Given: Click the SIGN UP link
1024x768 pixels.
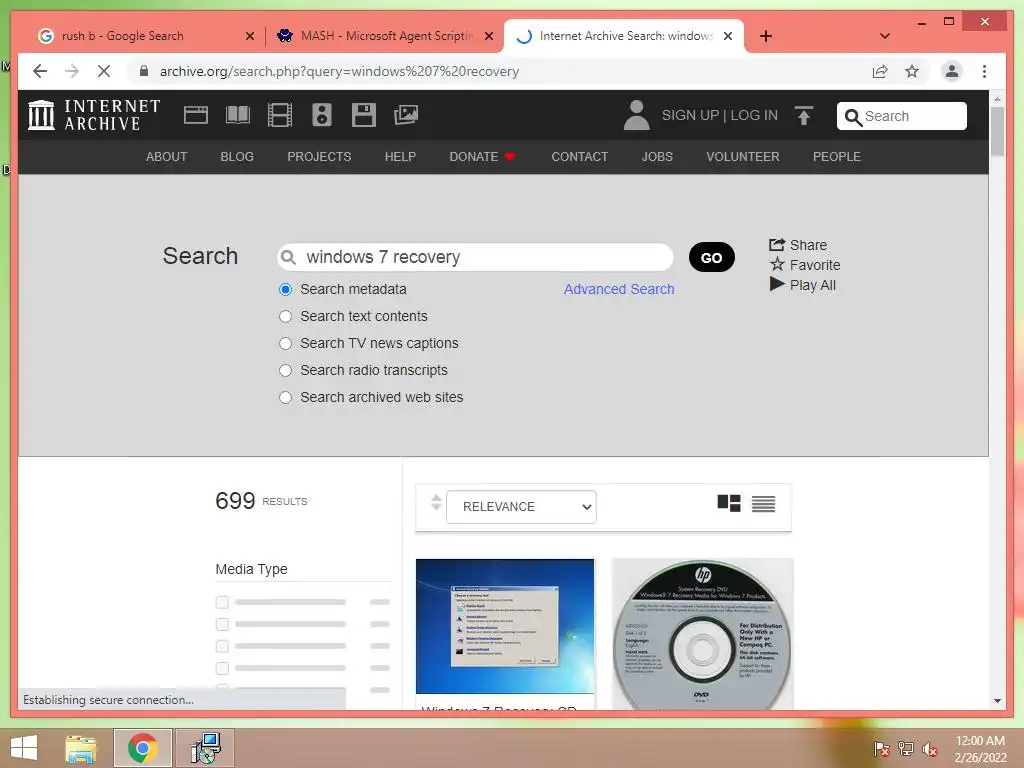Looking at the screenshot, I should pos(690,116).
